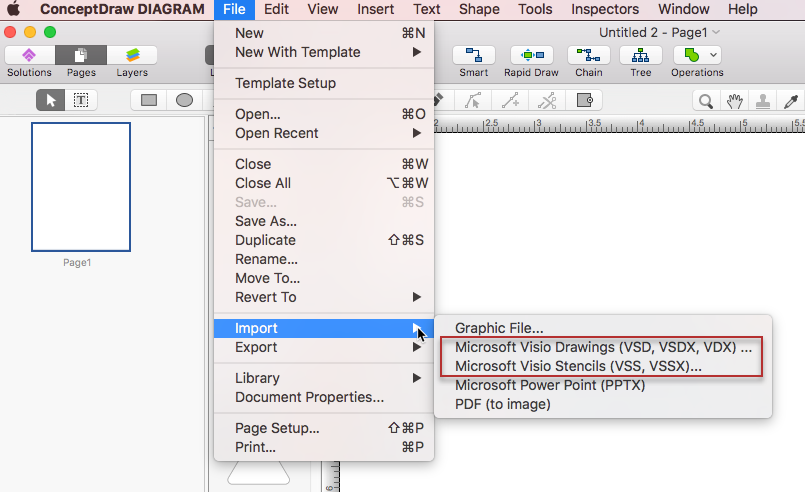Screen dimensions: 805x492
Task: Choose Save As... menu item
Action: coord(324,221)
